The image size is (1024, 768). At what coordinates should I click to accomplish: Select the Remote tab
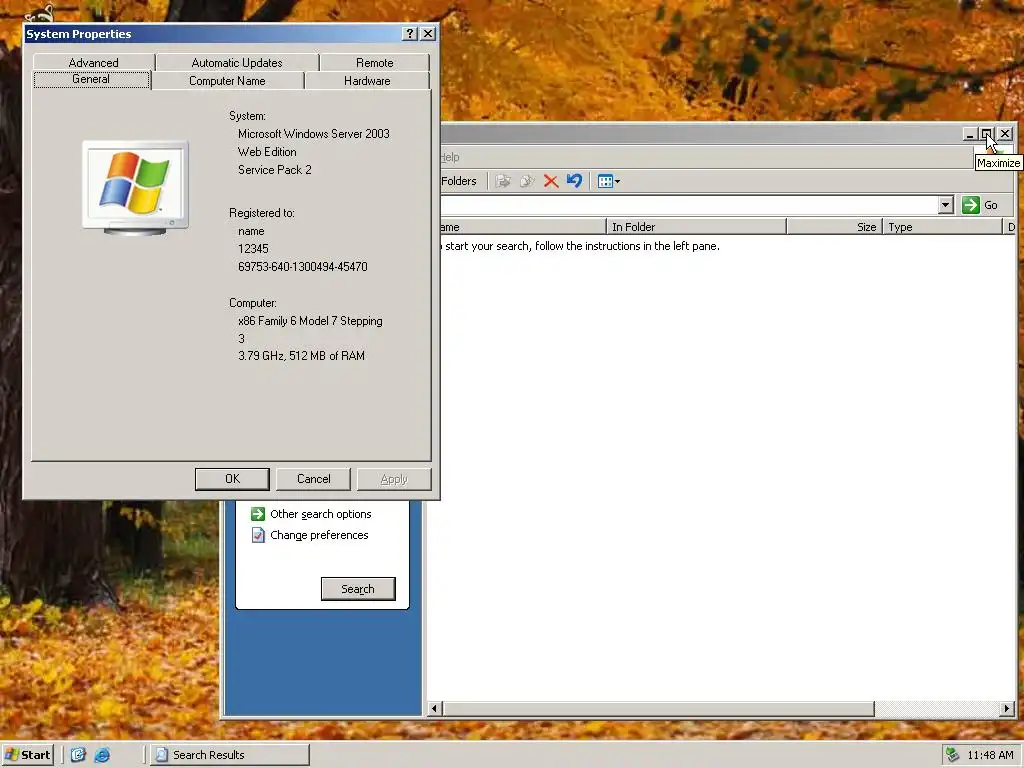tap(375, 63)
